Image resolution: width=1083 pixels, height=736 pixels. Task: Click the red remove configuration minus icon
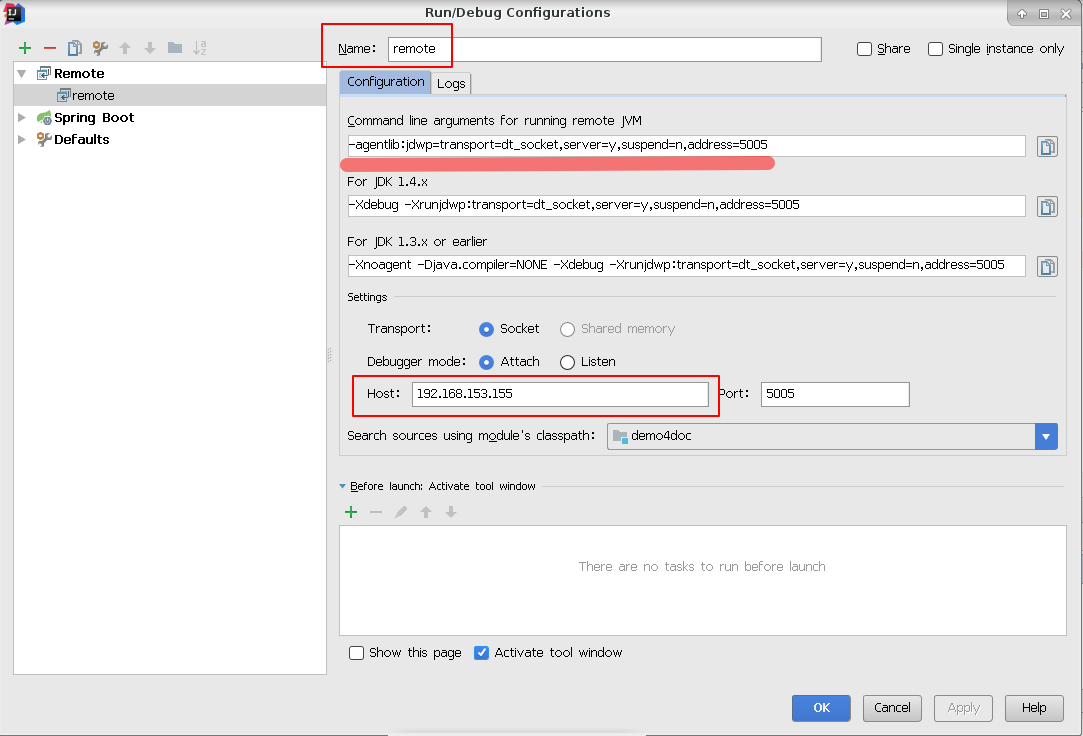[50, 48]
